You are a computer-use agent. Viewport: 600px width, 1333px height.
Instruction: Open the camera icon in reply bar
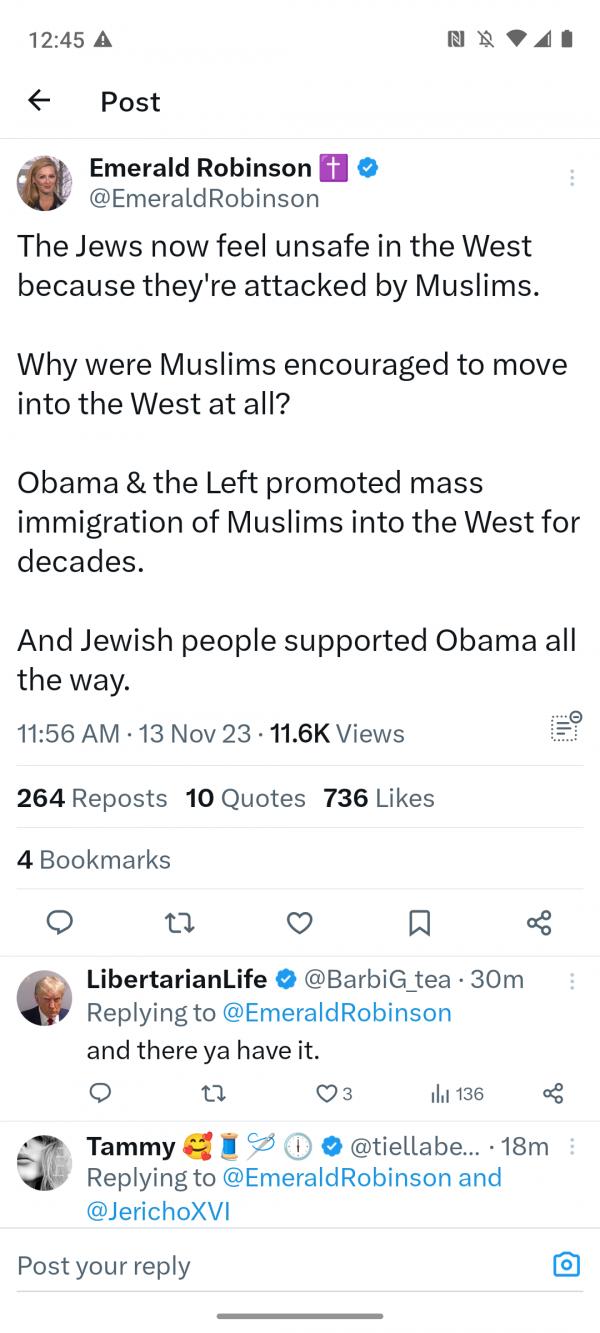566,1265
